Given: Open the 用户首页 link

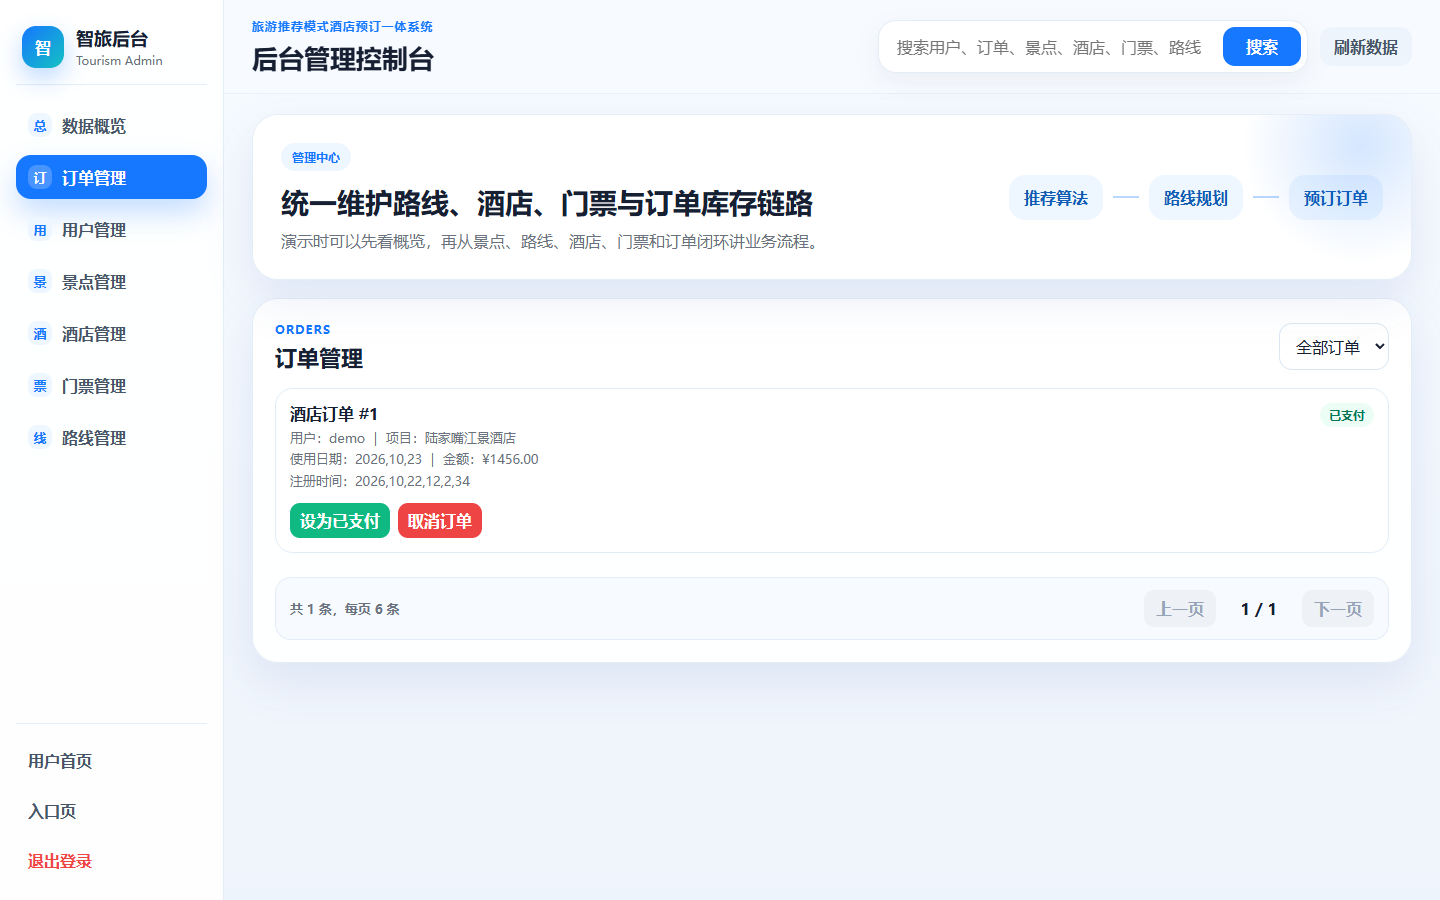Looking at the screenshot, I should [60, 761].
